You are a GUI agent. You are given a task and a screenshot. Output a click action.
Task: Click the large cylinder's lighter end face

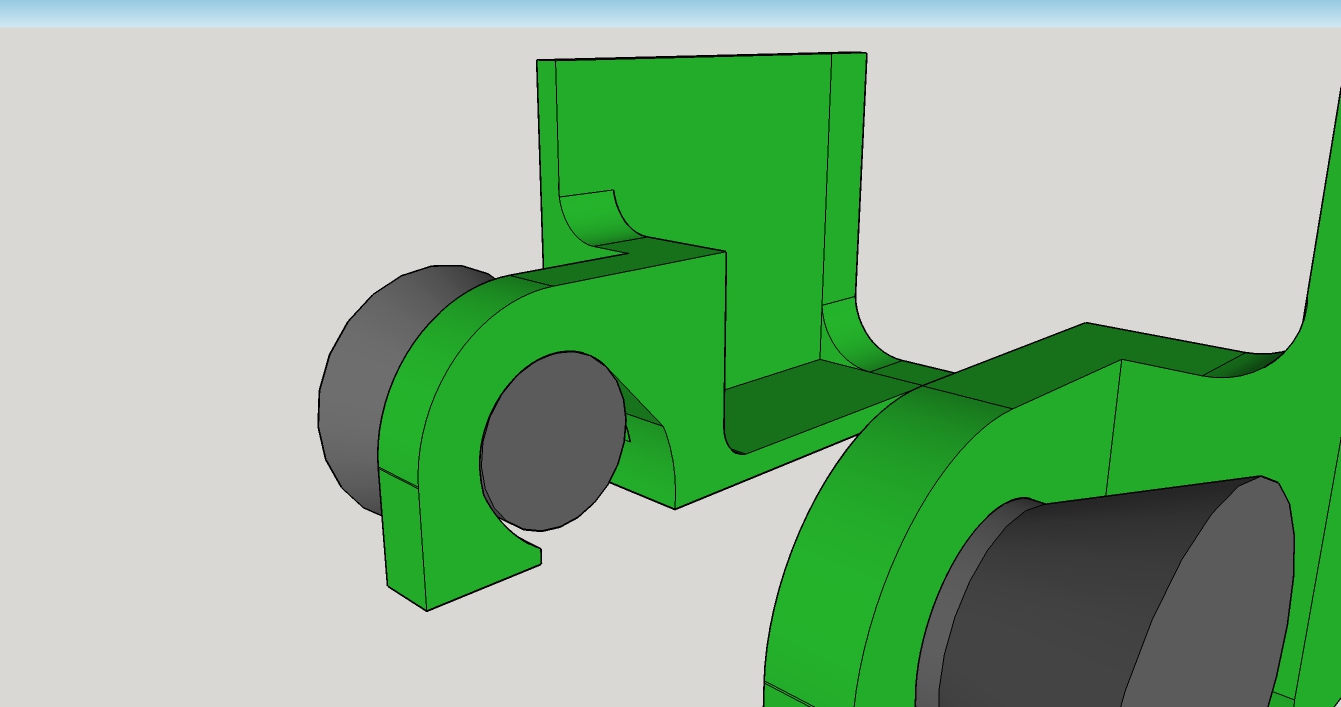pos(1220,590)
